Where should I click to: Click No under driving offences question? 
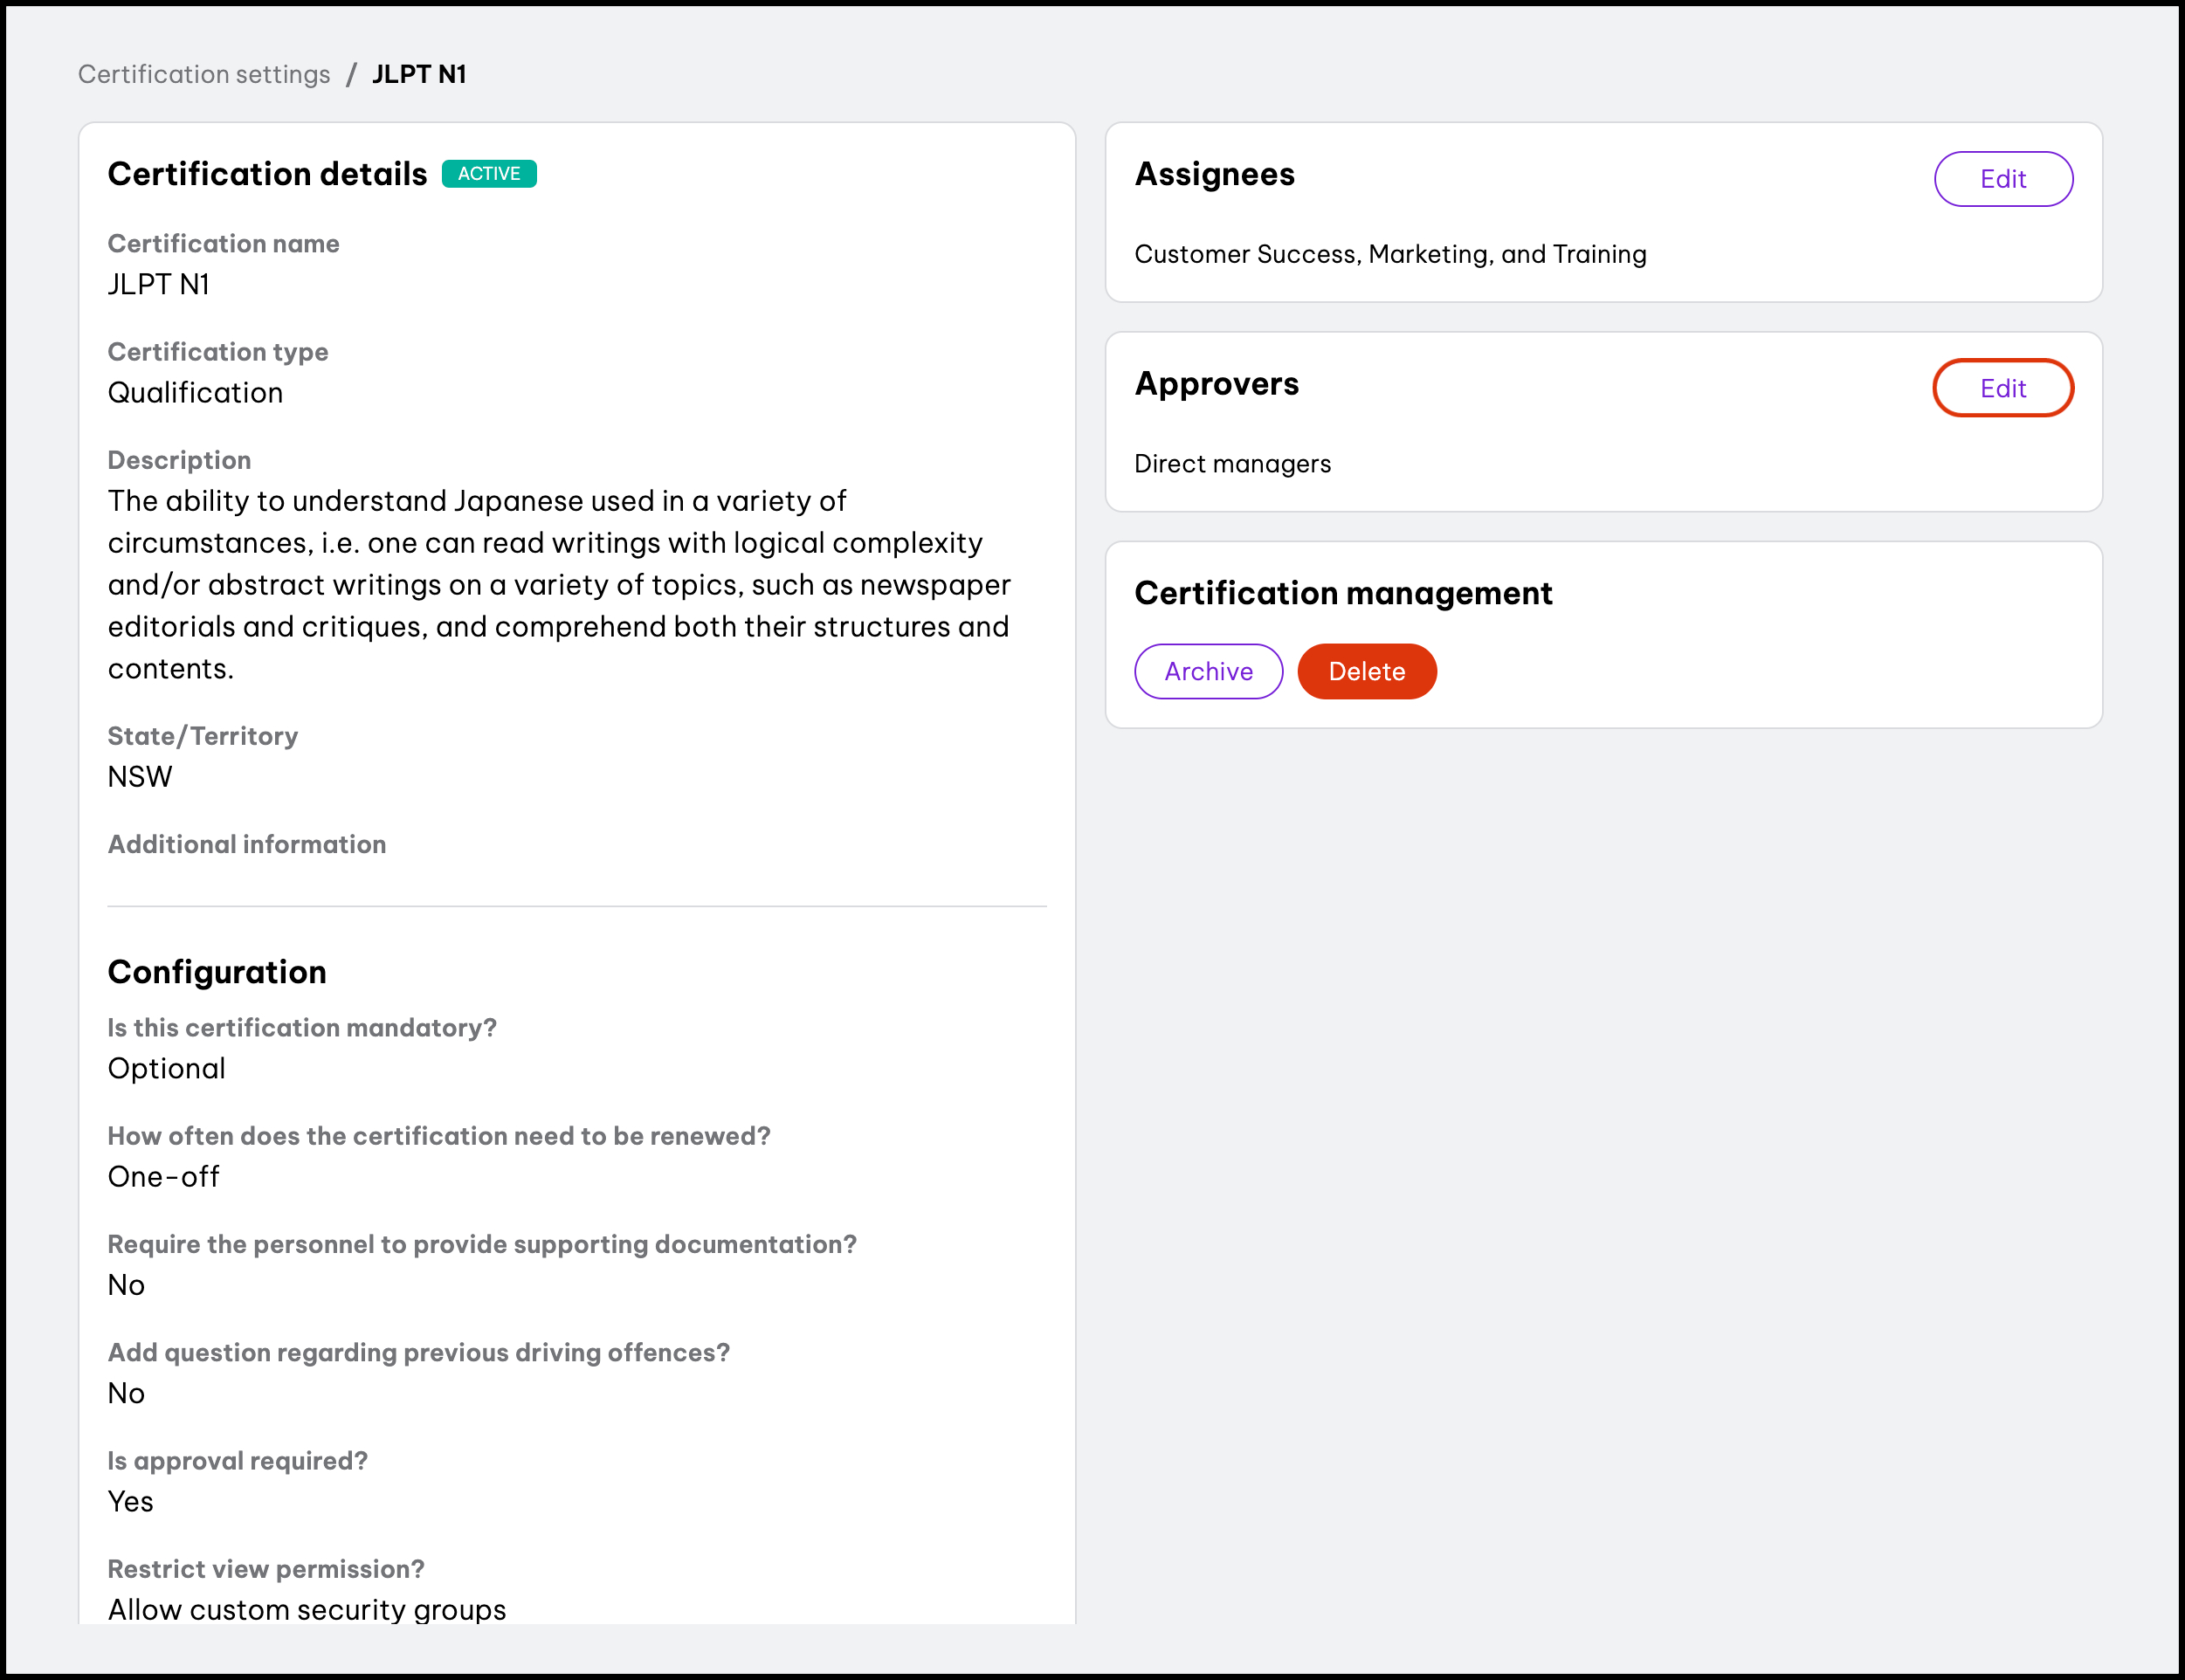(x=126, y=1393)
